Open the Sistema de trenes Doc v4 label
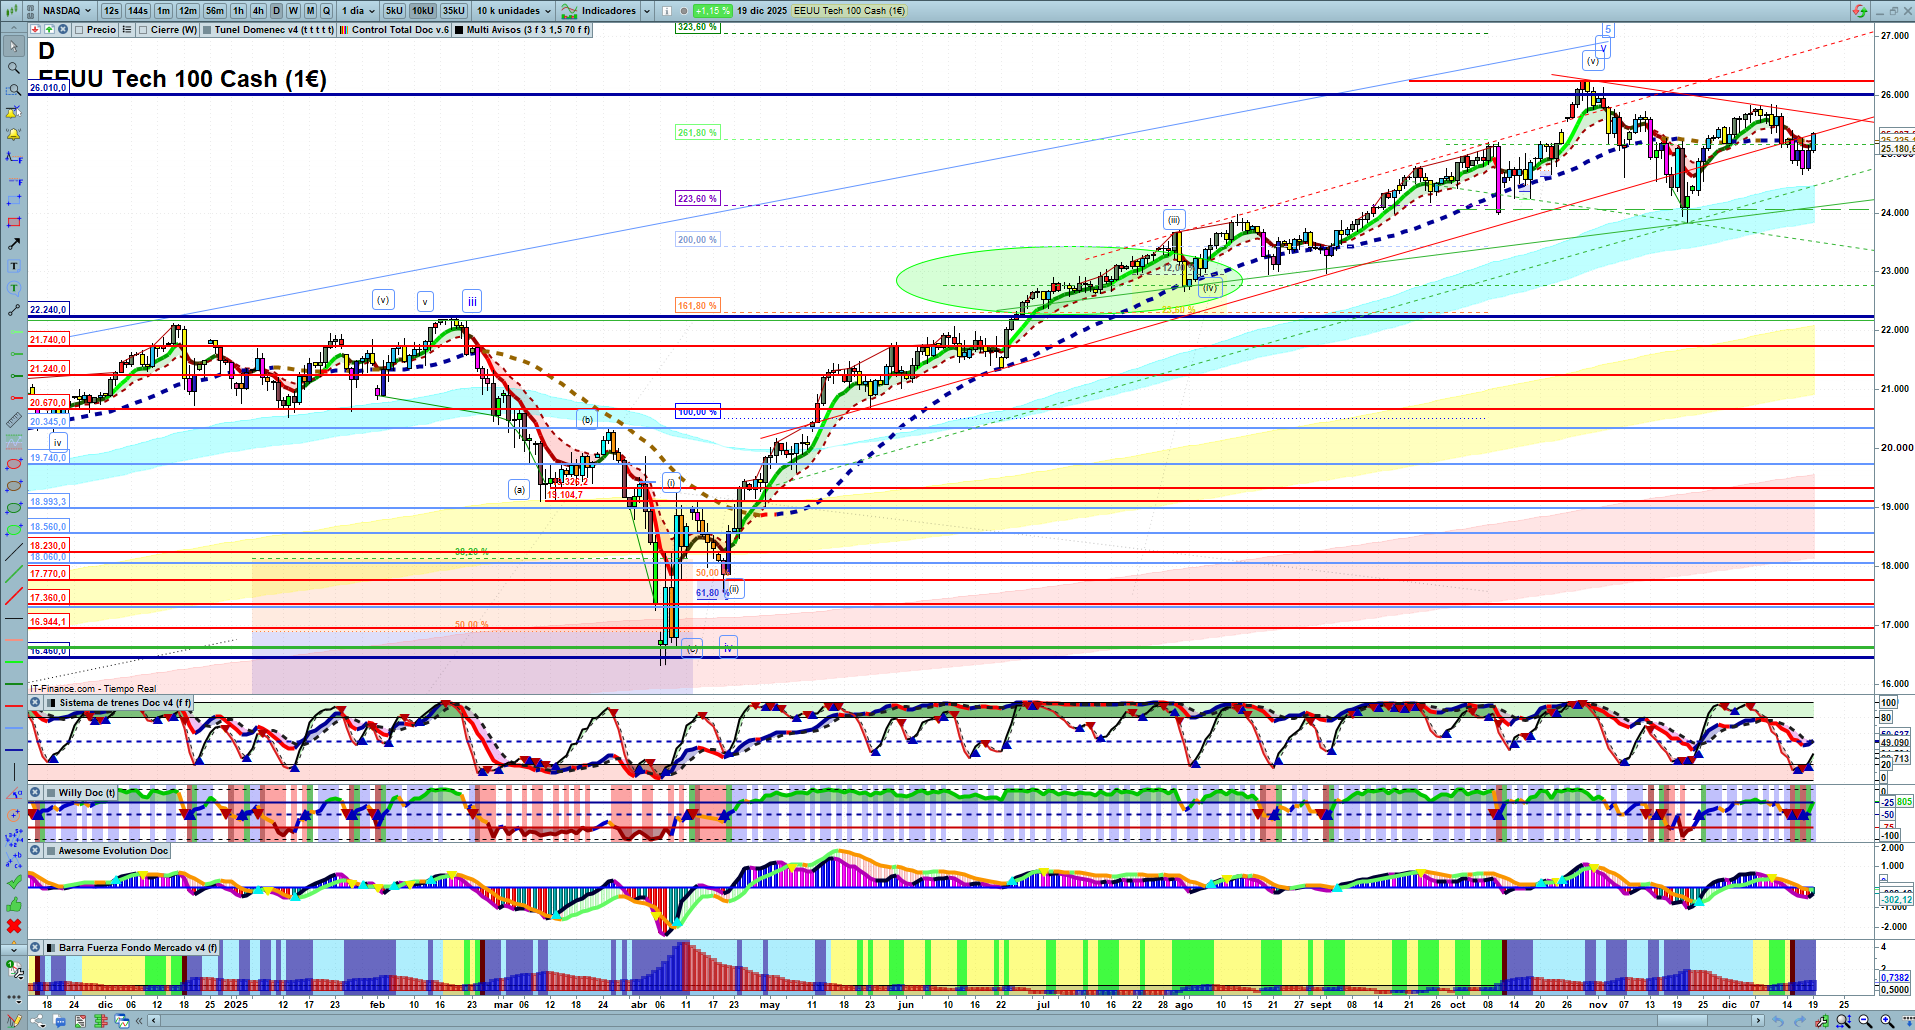1915x1030 pixels. 125,703
